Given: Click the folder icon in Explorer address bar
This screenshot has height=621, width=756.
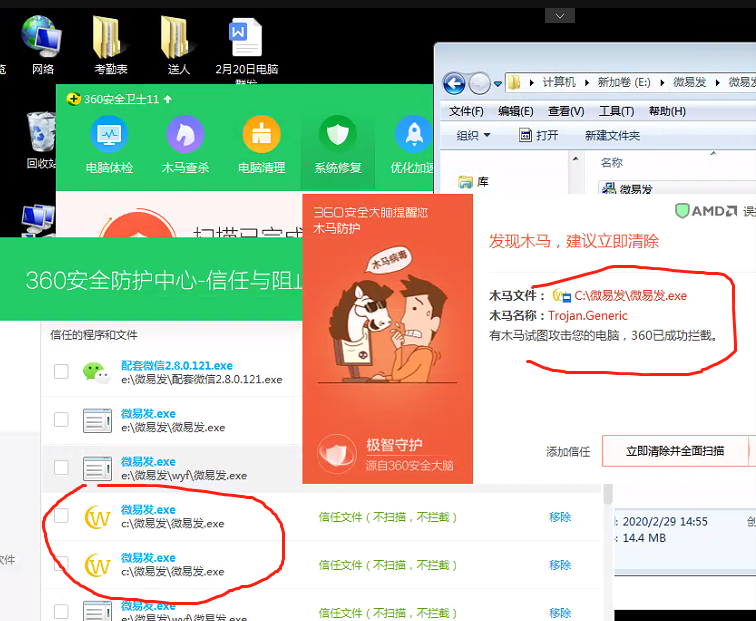Looking at the screenshot, I should [x=514, y=82].
